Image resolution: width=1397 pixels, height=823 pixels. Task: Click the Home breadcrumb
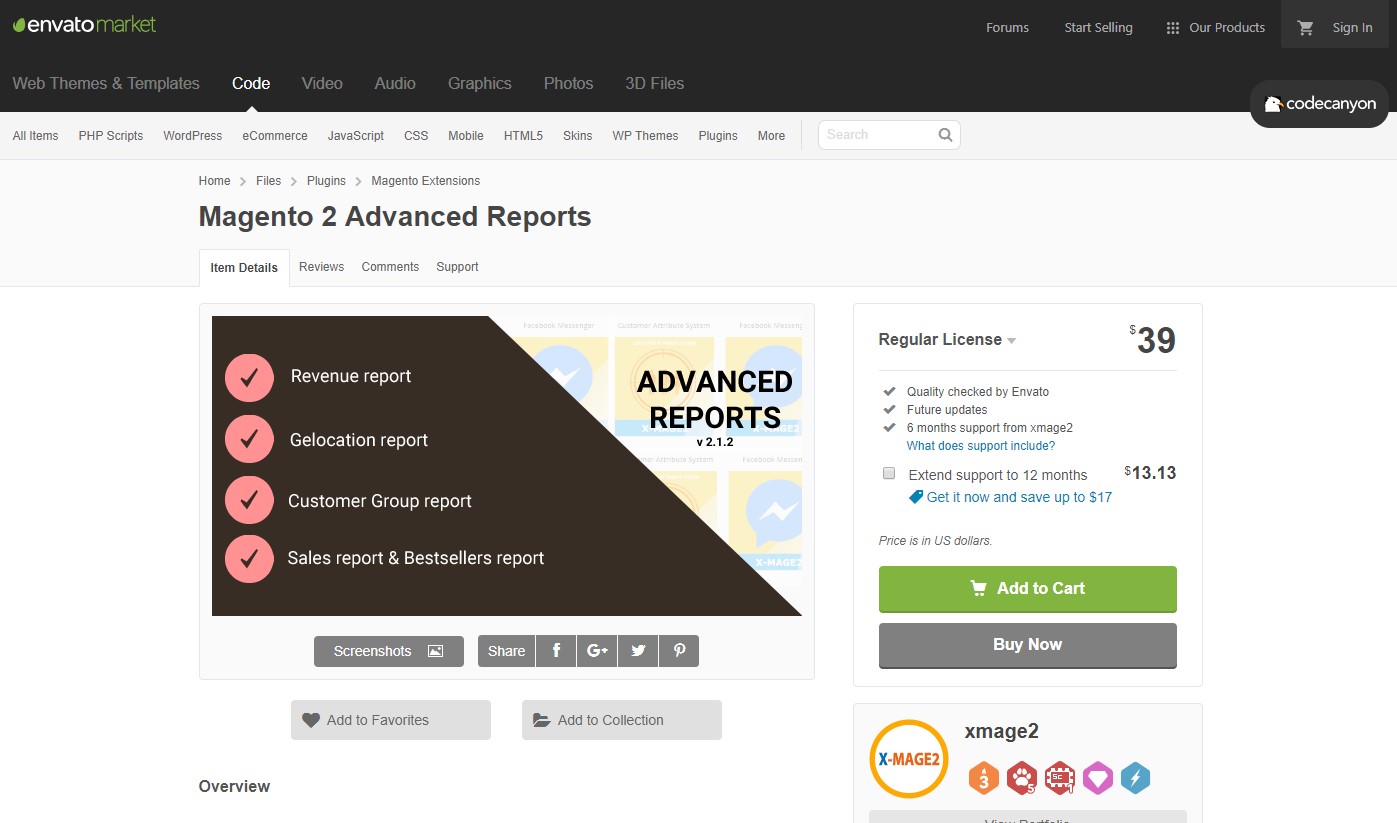point(215,181)
